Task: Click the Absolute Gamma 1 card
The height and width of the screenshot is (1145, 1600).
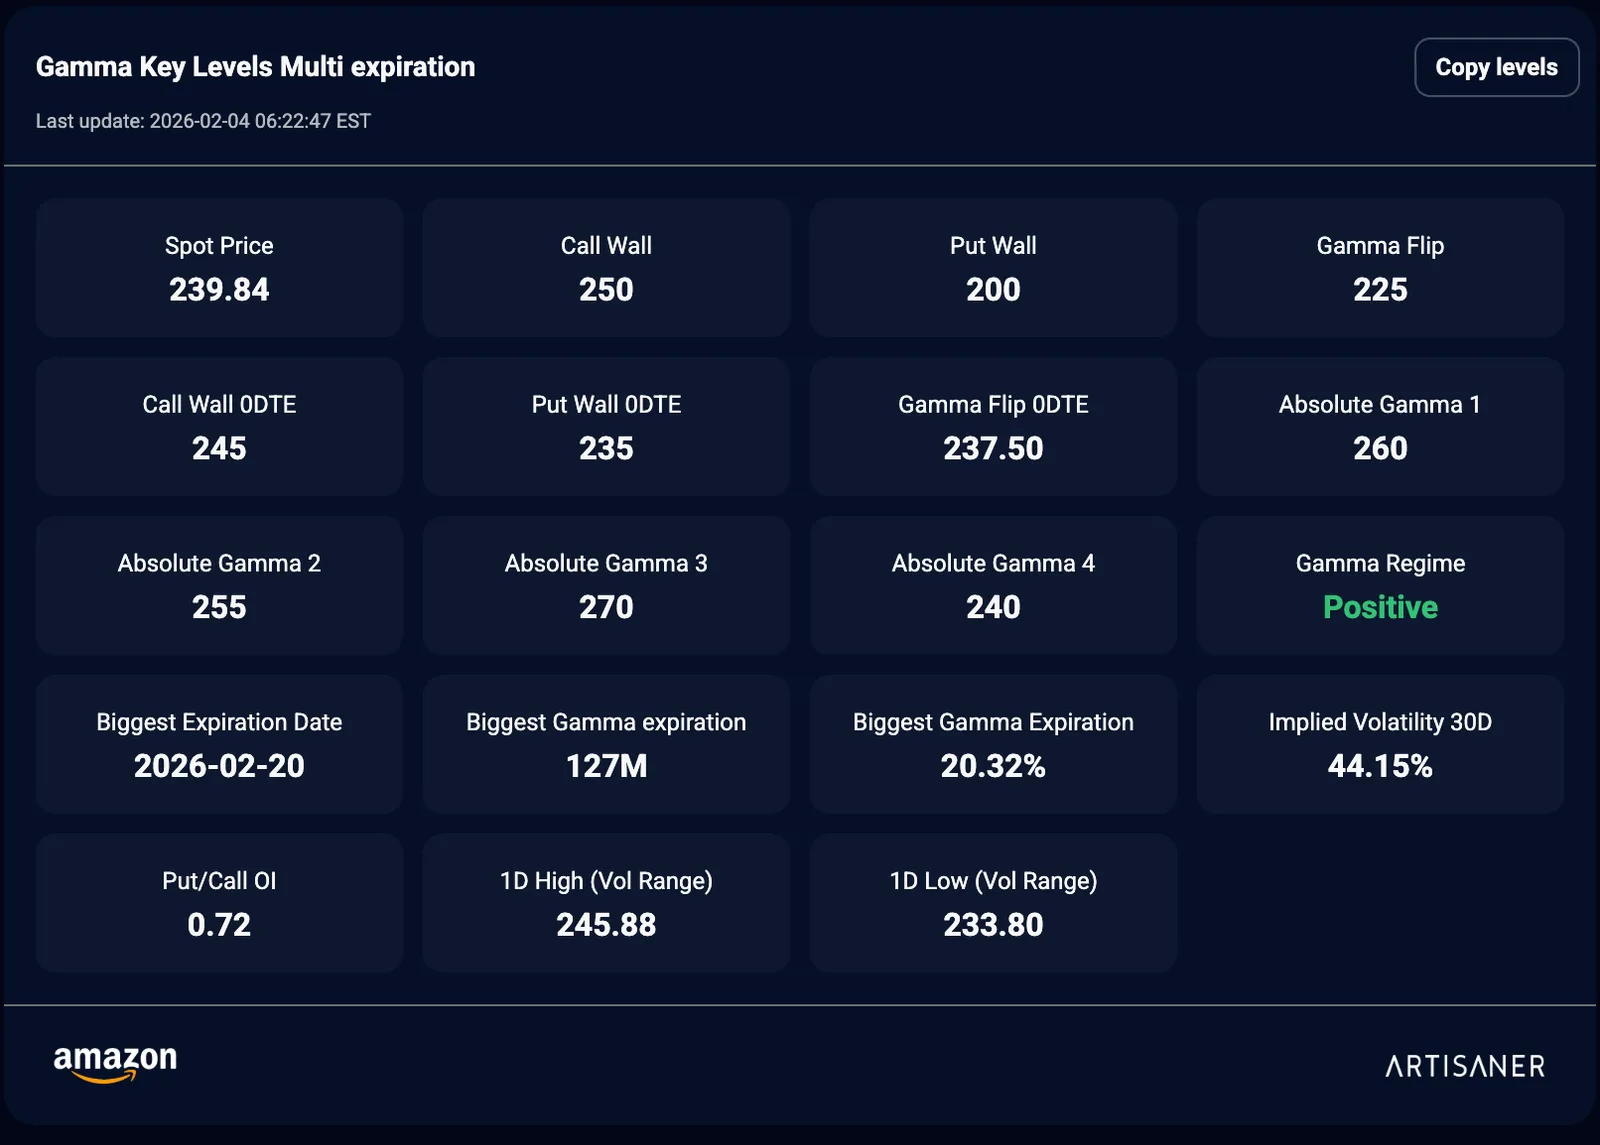Action: pos(1380,427)
